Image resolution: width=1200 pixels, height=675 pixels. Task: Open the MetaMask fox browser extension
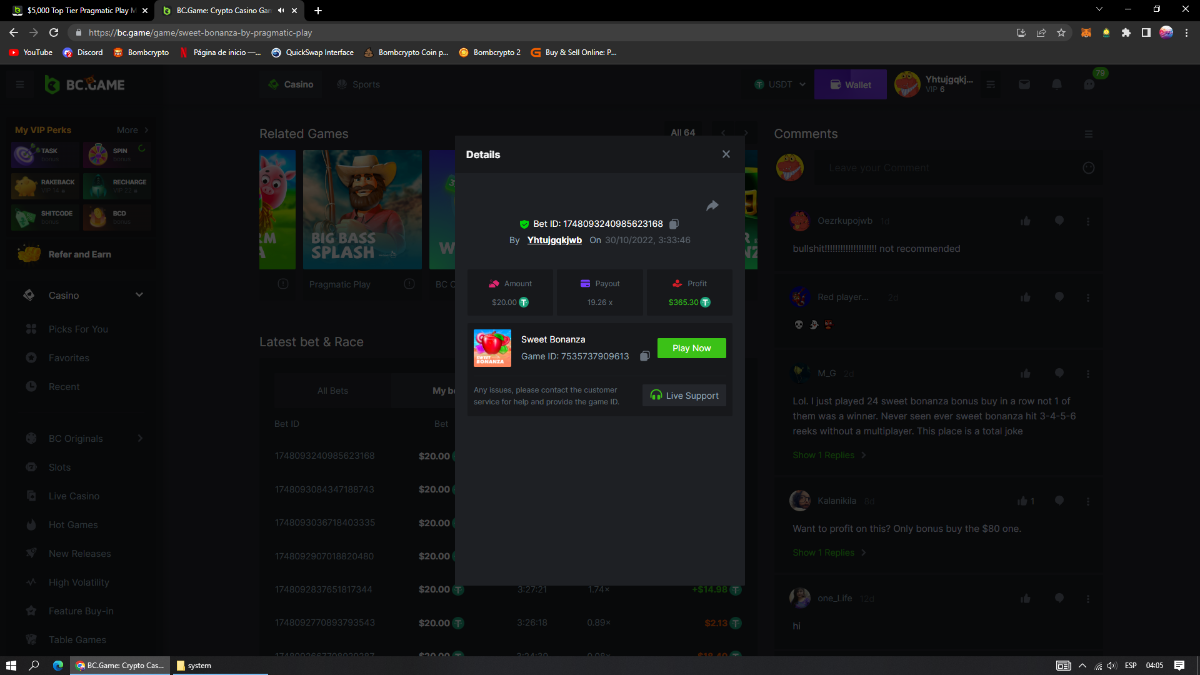pyautogui.click(x=1085, y=32)
